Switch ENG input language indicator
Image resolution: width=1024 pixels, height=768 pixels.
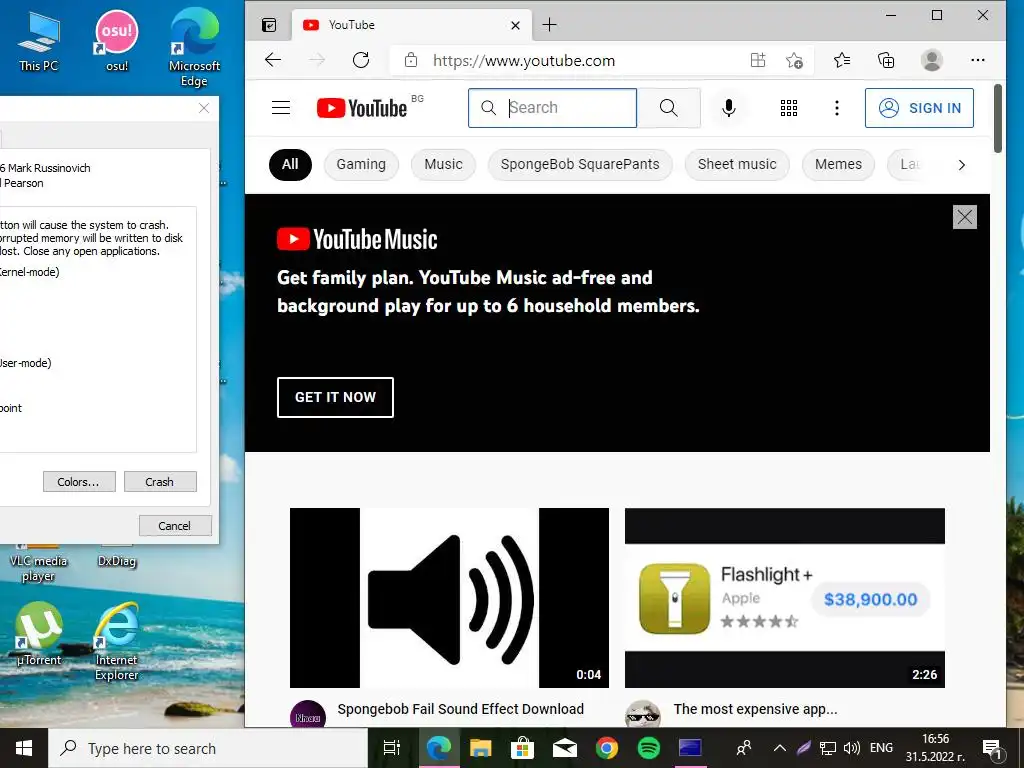pyautogui.click(x=881, y=748)
